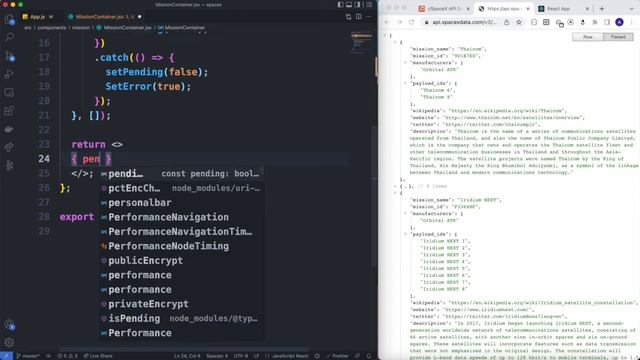Click the browser forward arrow
640x360 pixels.
tap(399, 22)
